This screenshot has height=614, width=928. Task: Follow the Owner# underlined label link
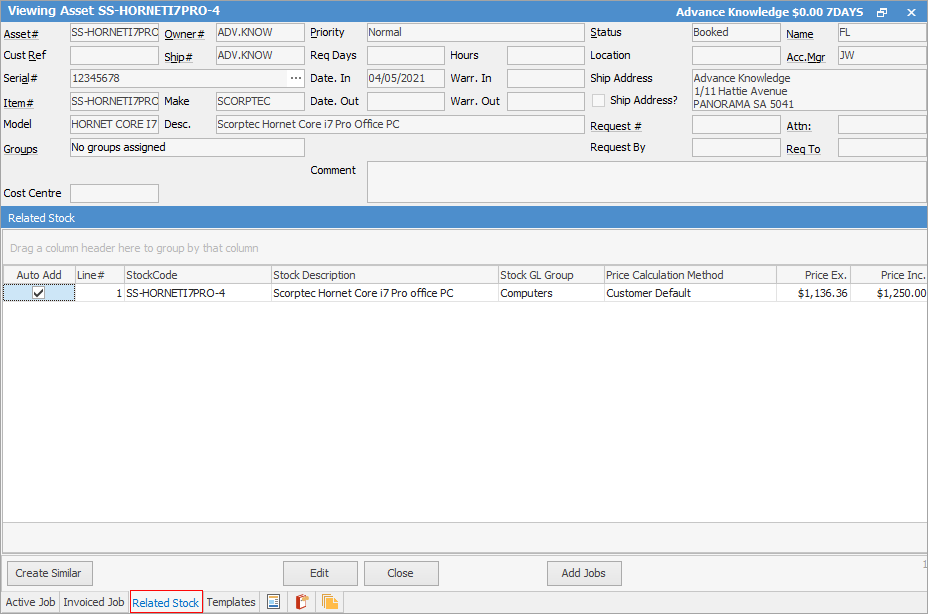click(183, 33)
